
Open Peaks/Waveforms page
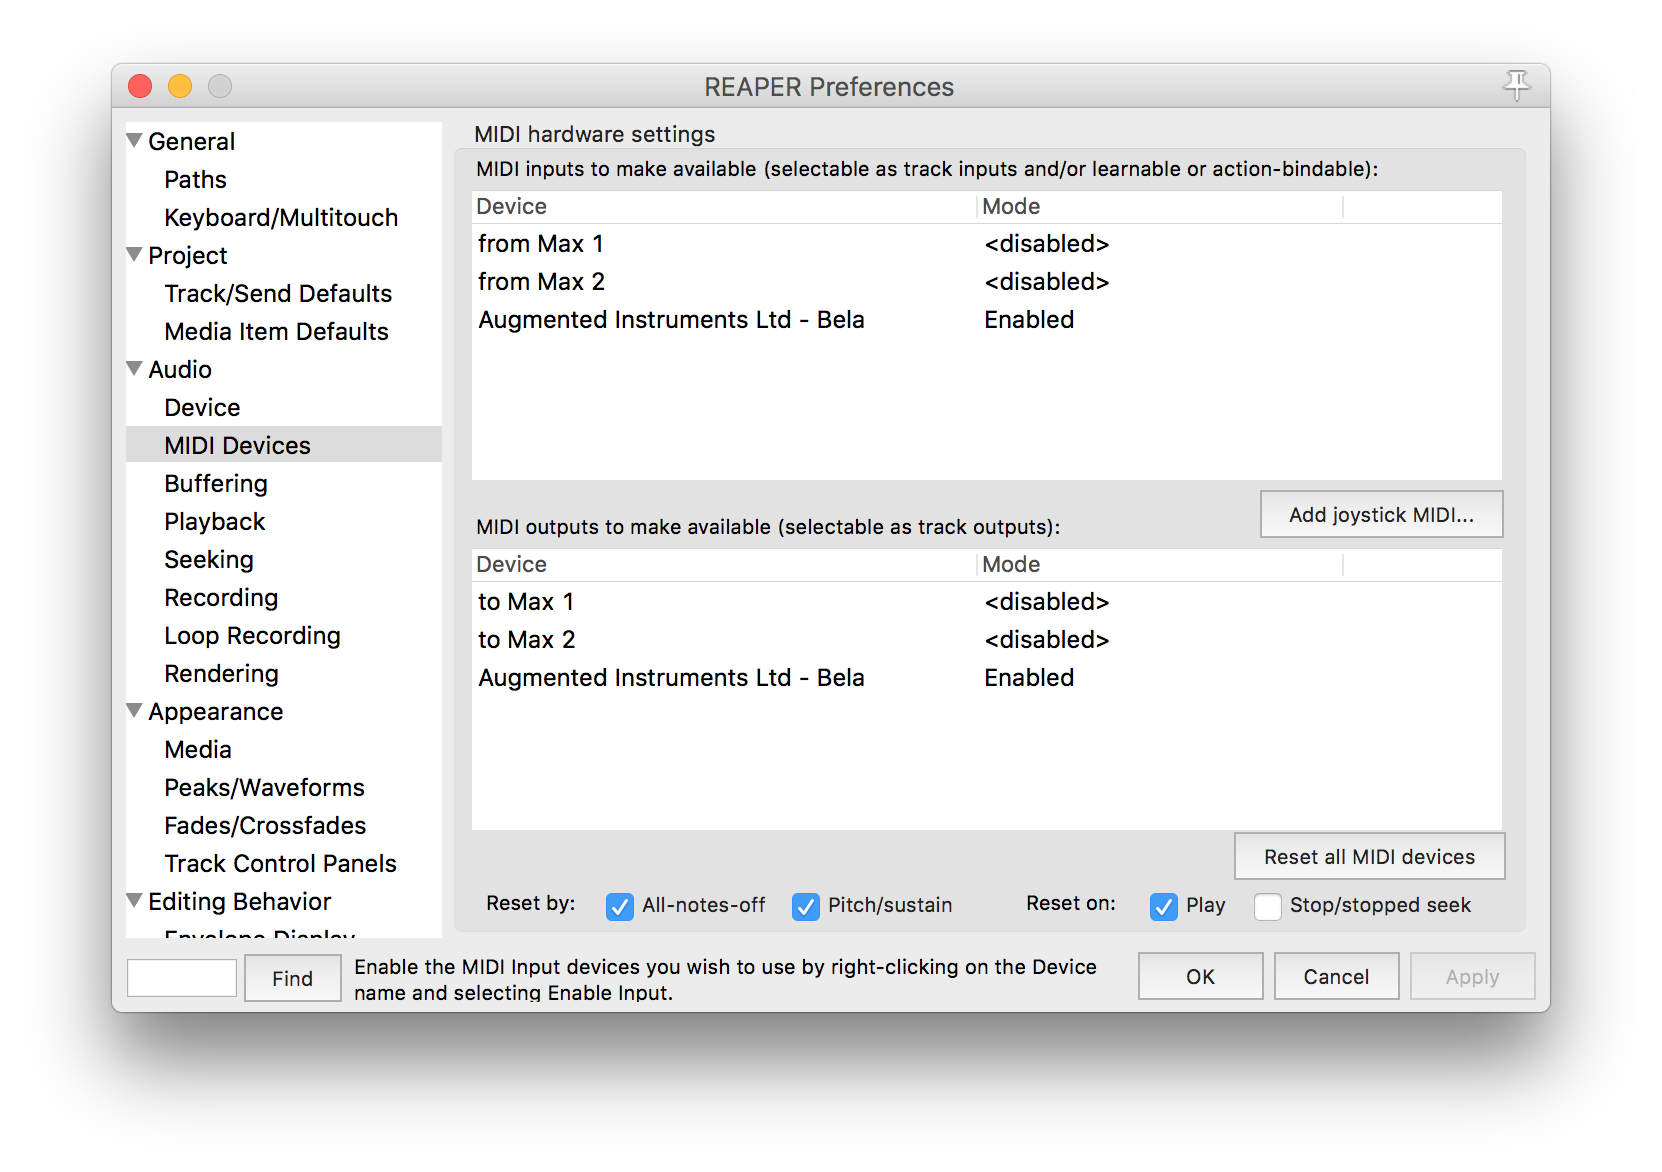pos(264,788)
